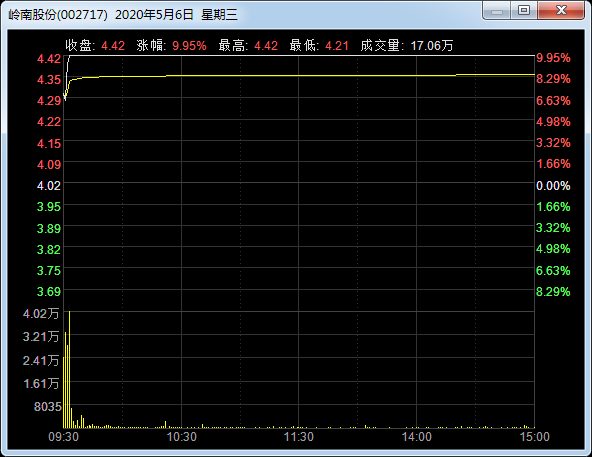Image resolution: width=592 pixels, height=457 pixels.
Task: Click the 4.02 baseline price label
Action: 49,185
